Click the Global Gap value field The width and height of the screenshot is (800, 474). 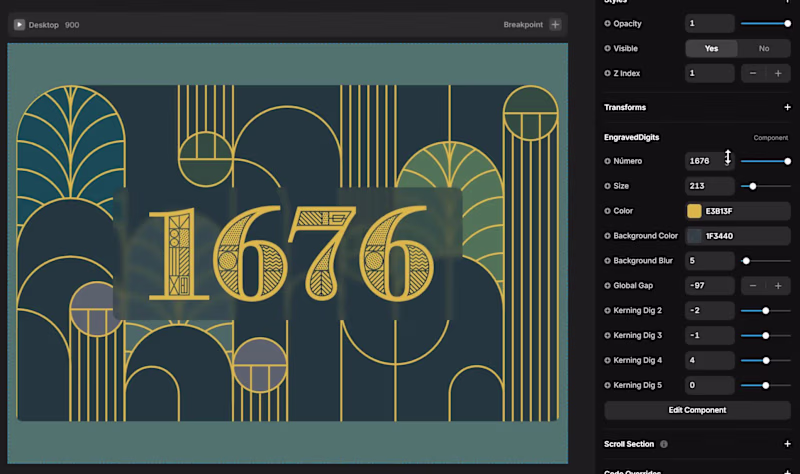point(710,286)
